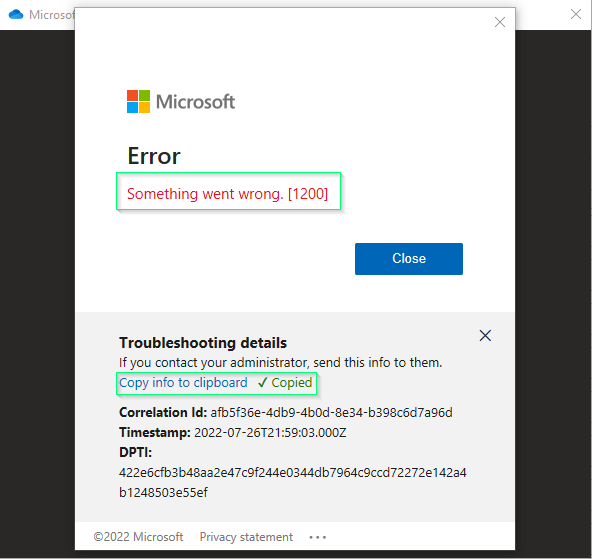
Task: Click the Microsoft wordmark text
Action: point(196,102)
